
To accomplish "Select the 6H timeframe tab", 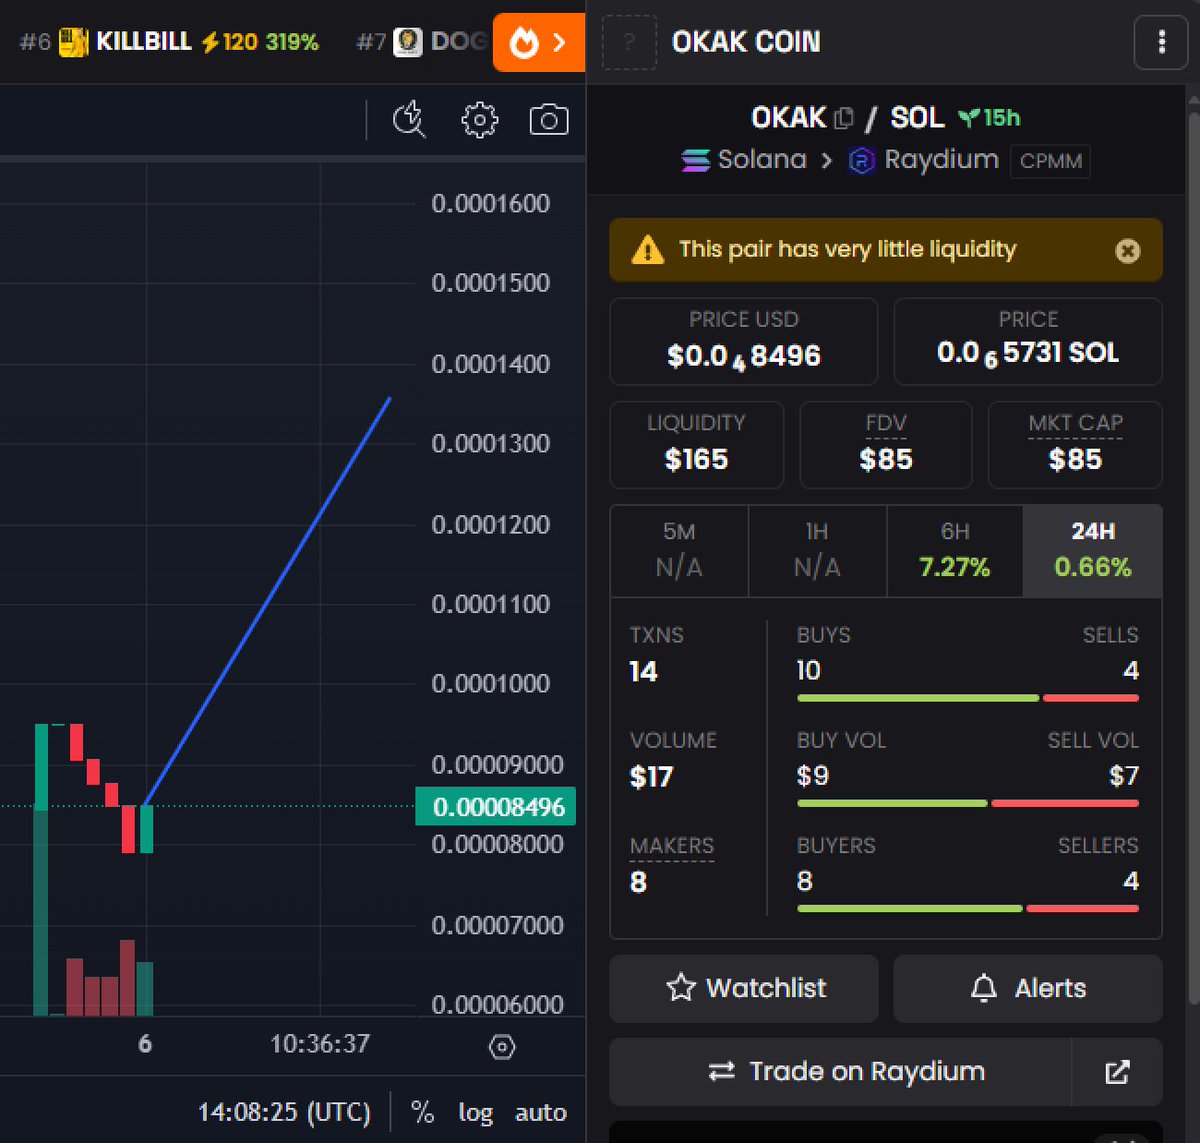I will [x=955, y=551].
